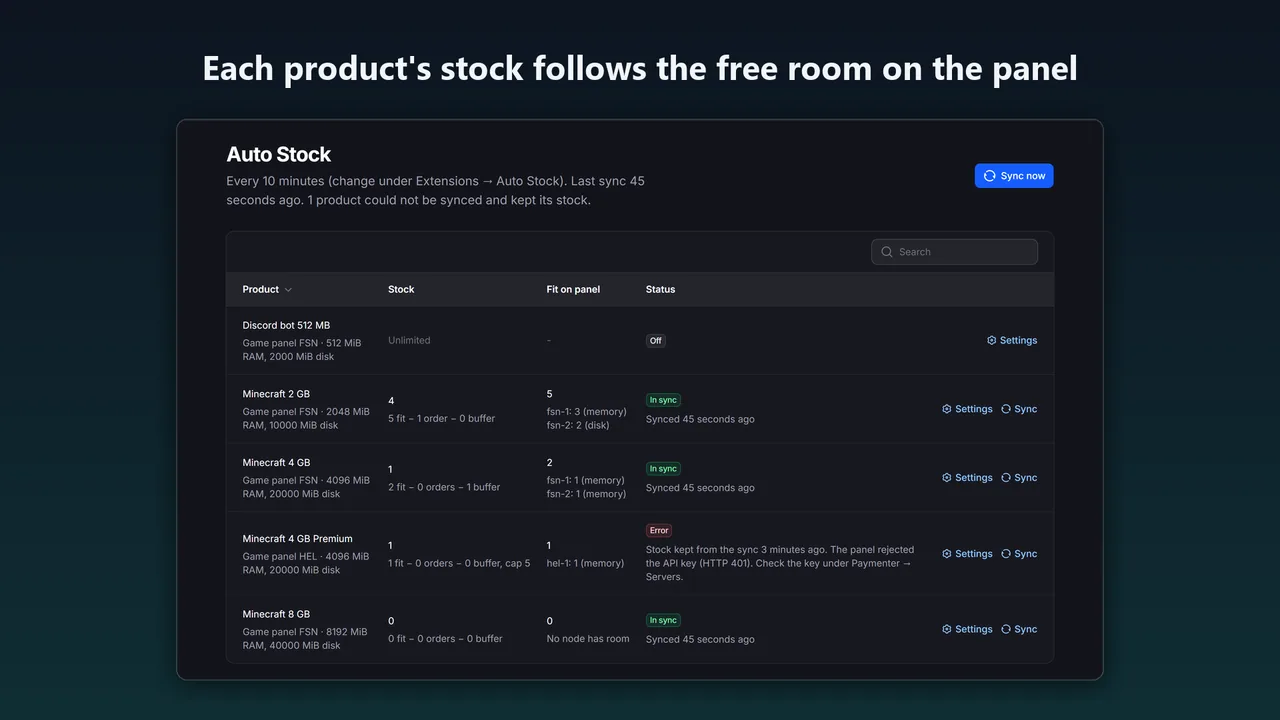This screenshot has height=720, width=1280.
Task: Click the gear icon in Minecraft 8 GB row
Action: tap(947, 630)
